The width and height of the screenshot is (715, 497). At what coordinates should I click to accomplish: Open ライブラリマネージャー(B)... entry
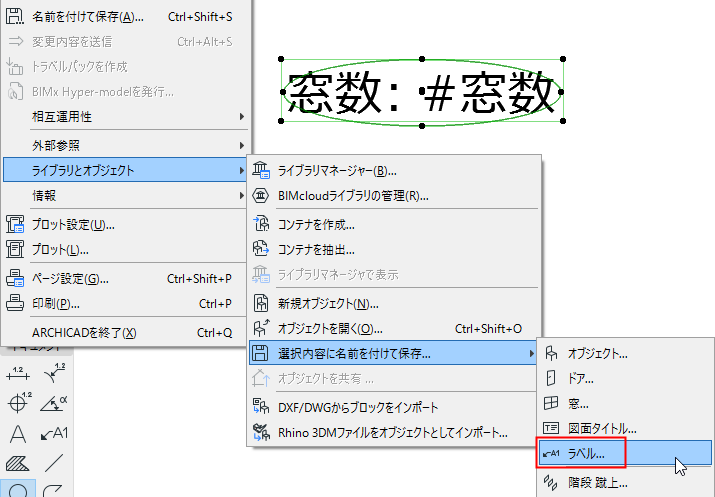pyautogui.click(x=394, y=171)
